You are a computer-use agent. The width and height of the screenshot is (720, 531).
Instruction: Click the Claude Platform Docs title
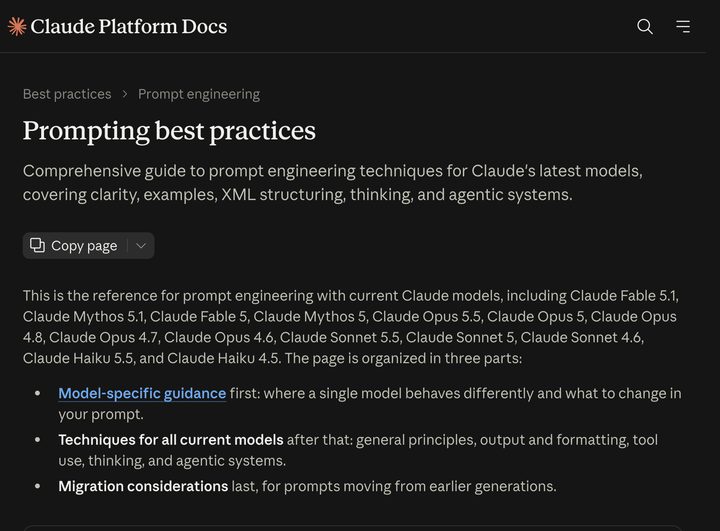129,27
